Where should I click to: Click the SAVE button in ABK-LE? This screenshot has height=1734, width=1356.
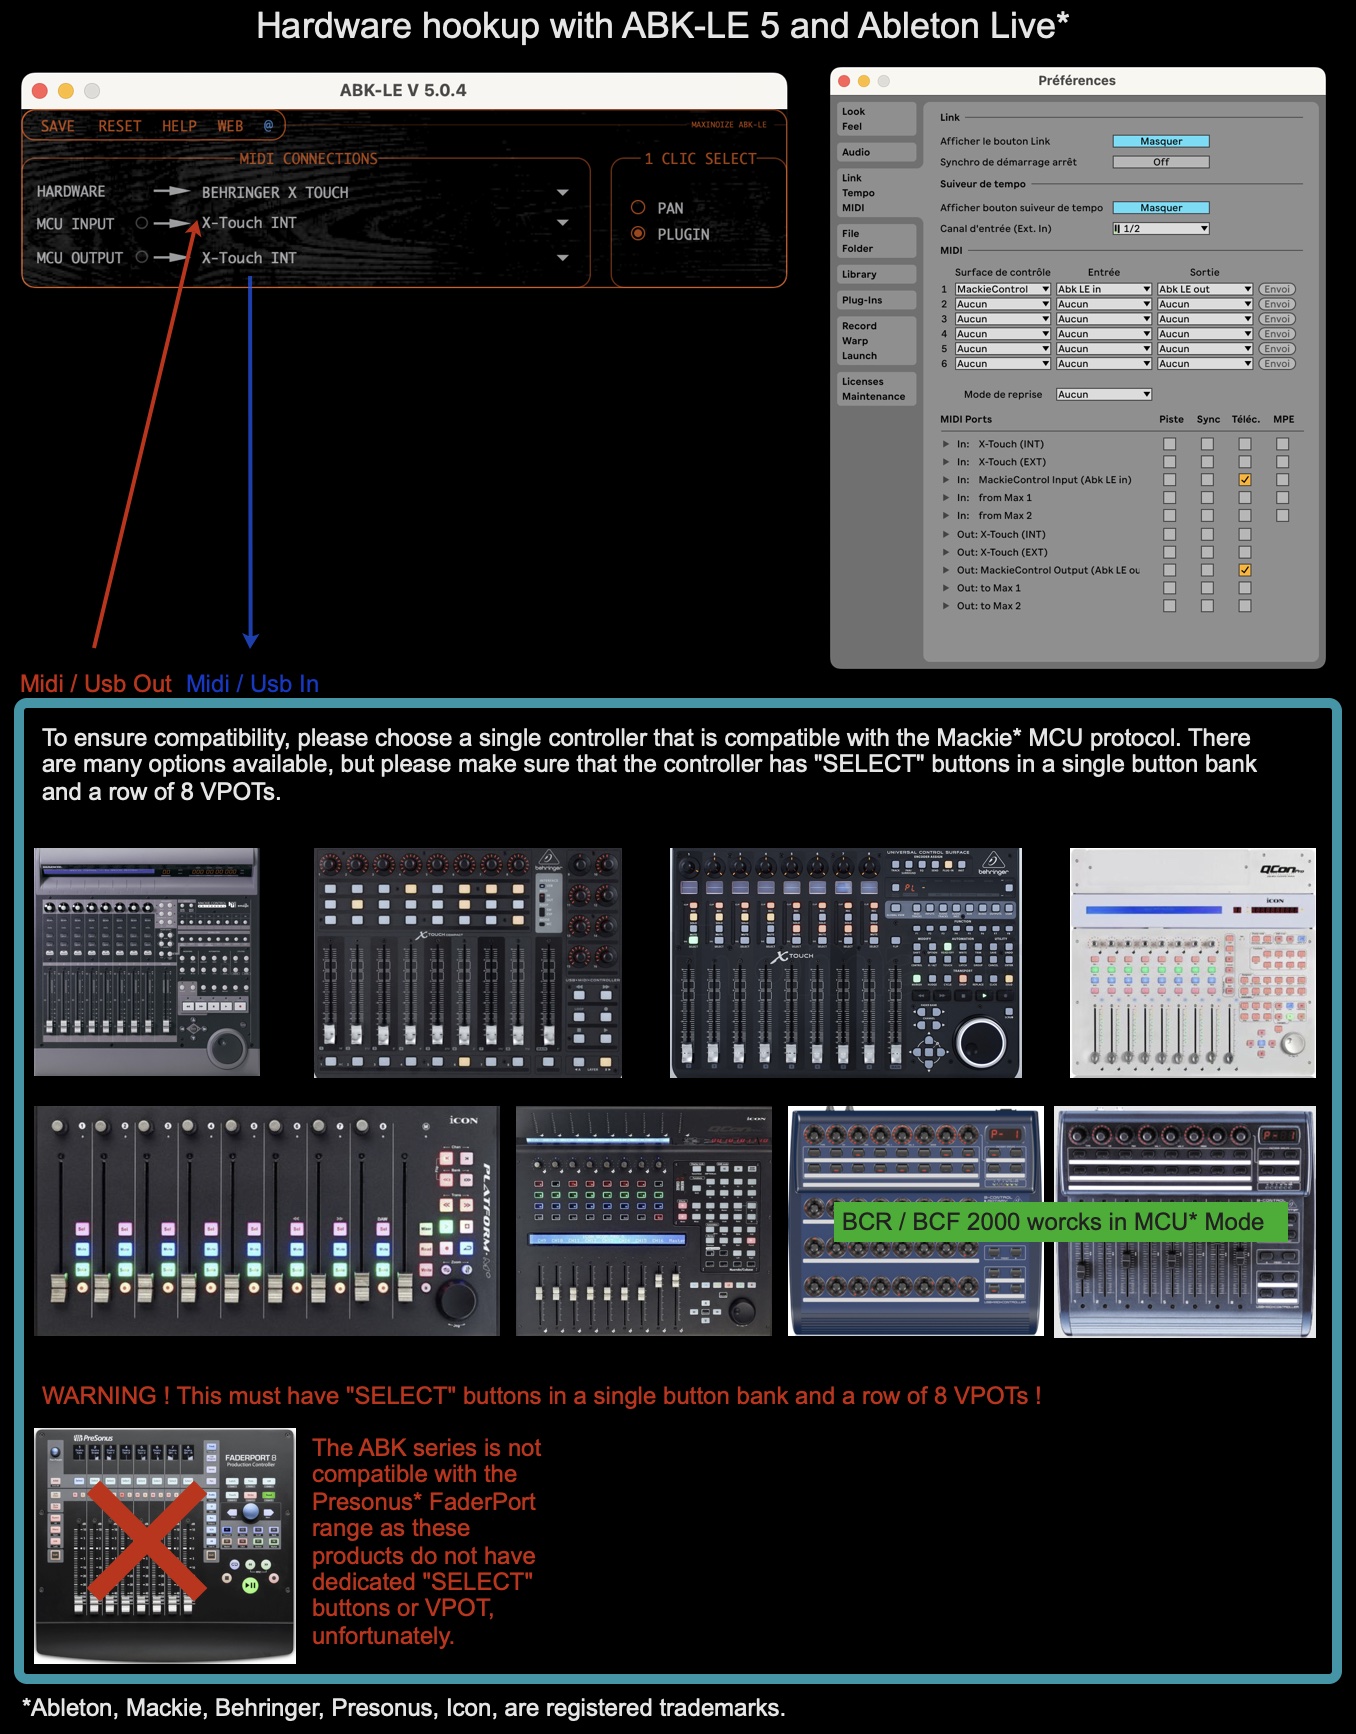(x=57, y=126)
